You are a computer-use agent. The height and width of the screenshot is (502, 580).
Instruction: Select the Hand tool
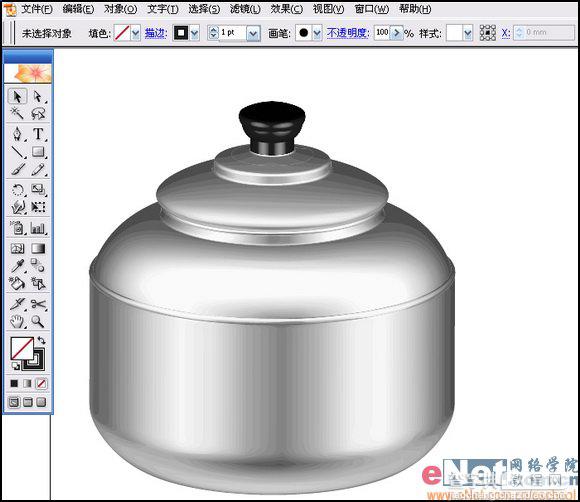click(17, 321)
